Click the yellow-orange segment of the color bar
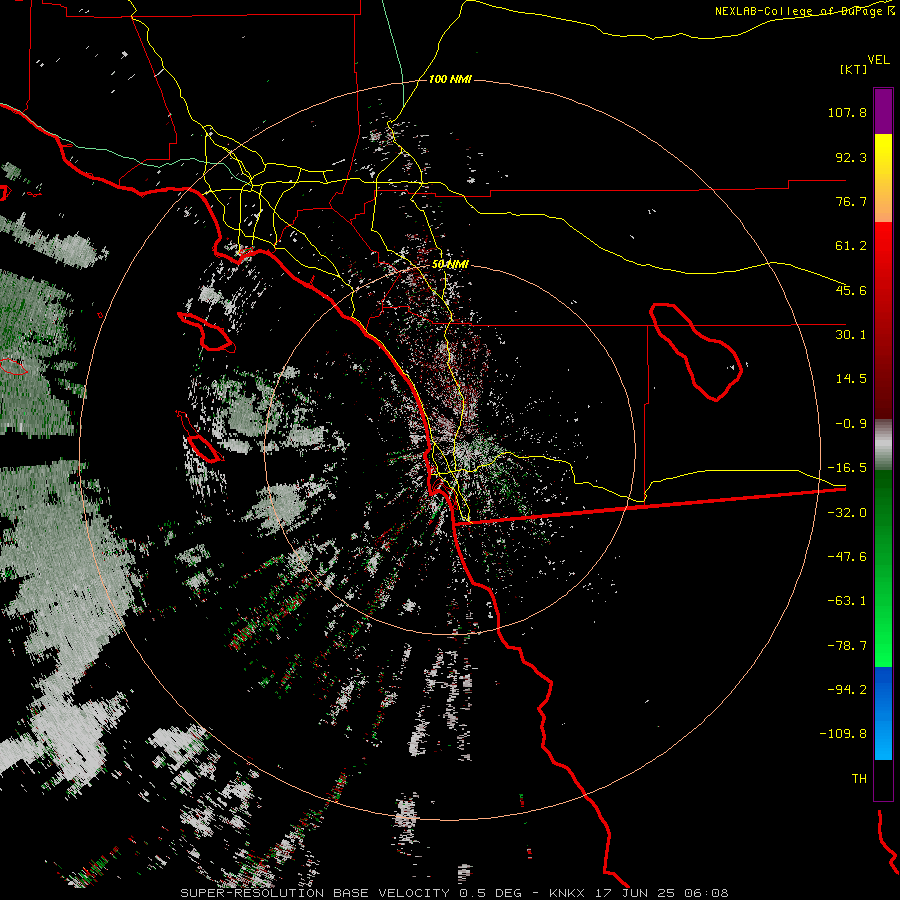This screenshot has height=900, width=900. (x=883, y=178)
